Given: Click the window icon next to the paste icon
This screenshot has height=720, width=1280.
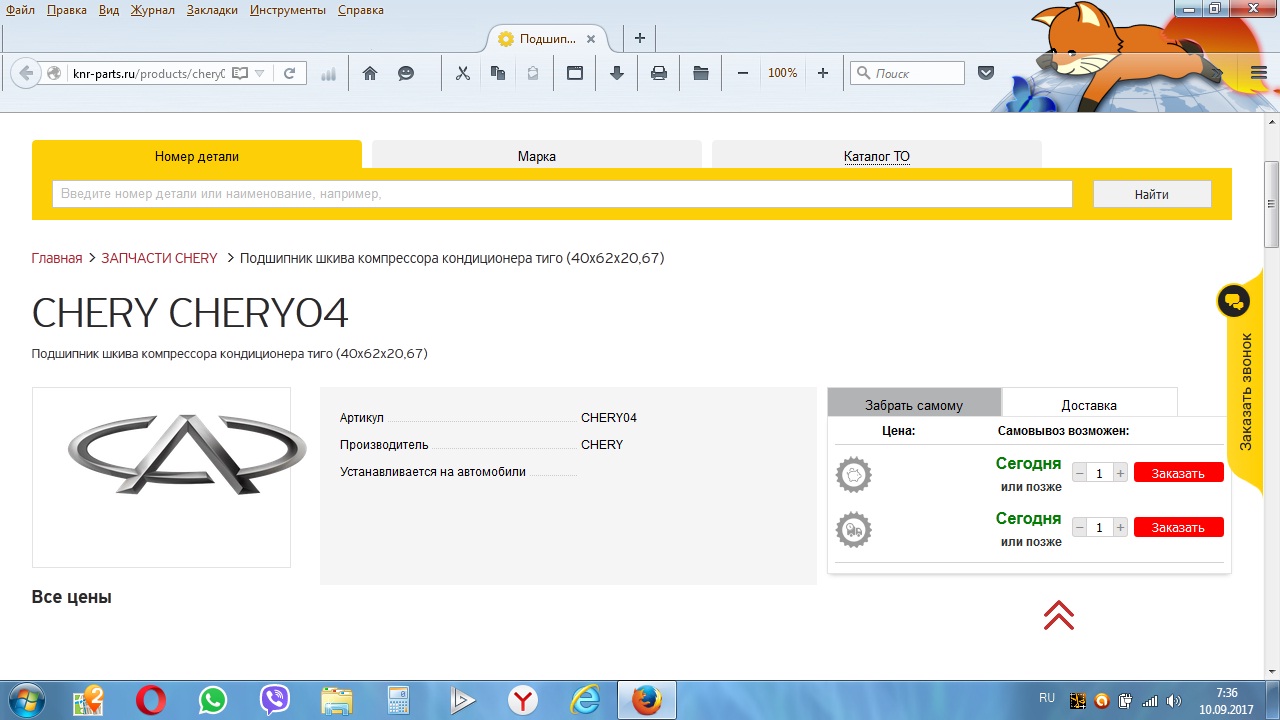Looking at the screenshot, I should 575,73.
